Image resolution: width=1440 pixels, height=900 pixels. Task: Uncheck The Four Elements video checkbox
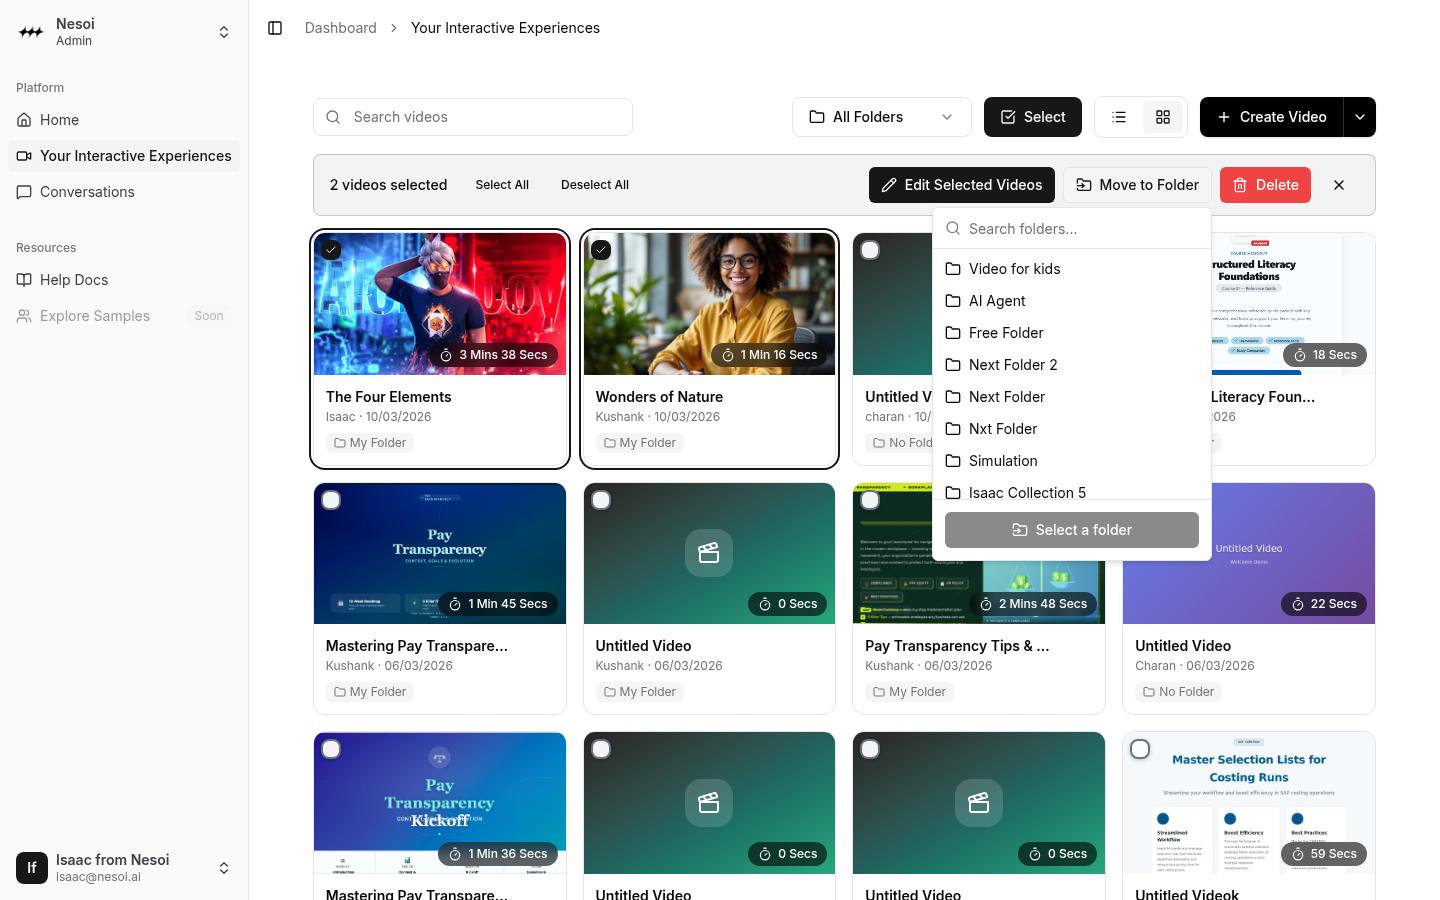(332, 250)
